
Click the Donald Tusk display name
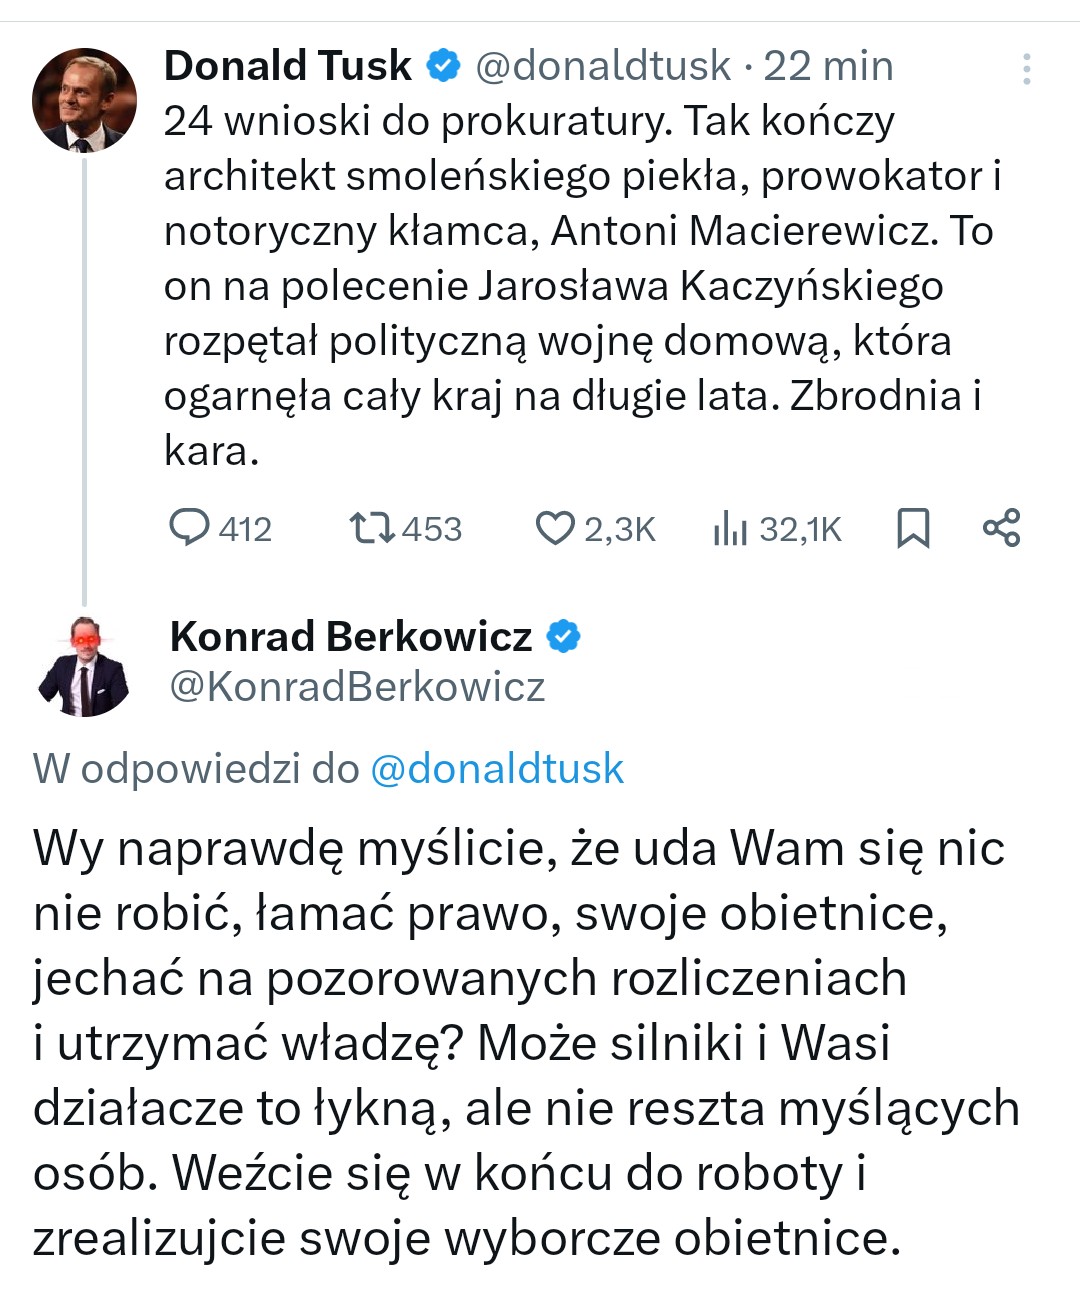pos(287,66)
